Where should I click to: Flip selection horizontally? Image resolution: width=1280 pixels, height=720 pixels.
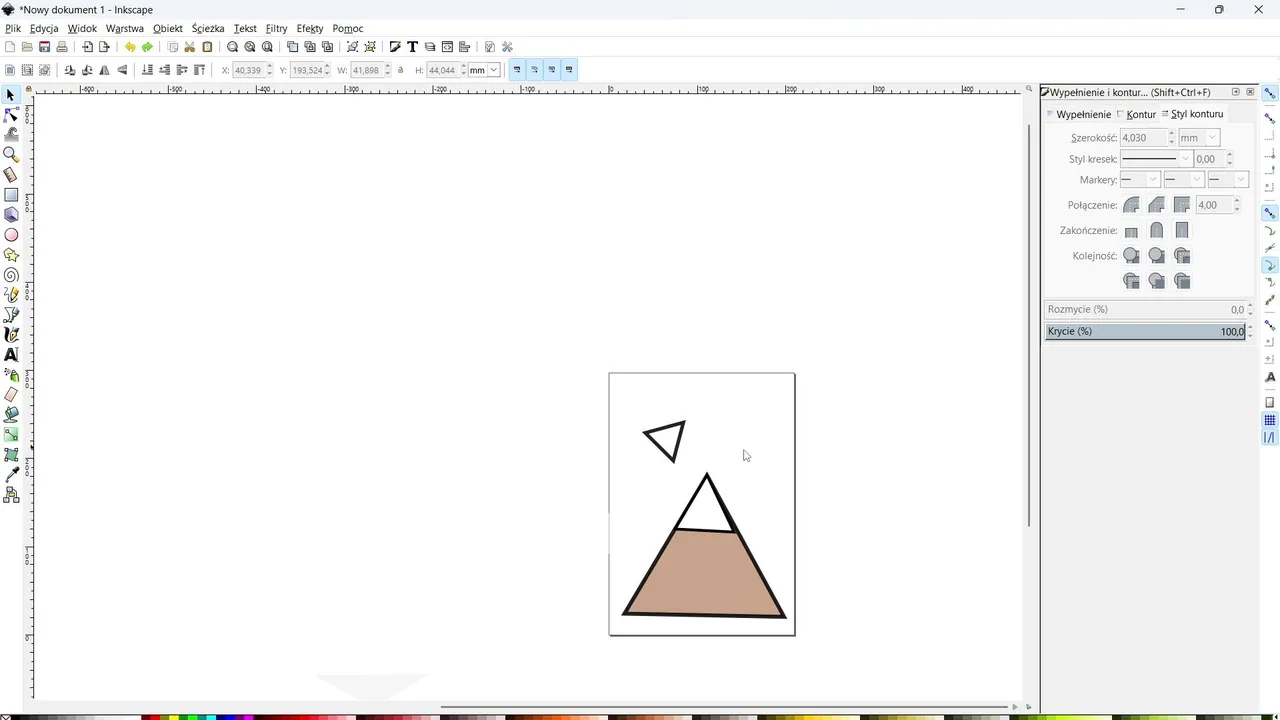pos(105,70)
